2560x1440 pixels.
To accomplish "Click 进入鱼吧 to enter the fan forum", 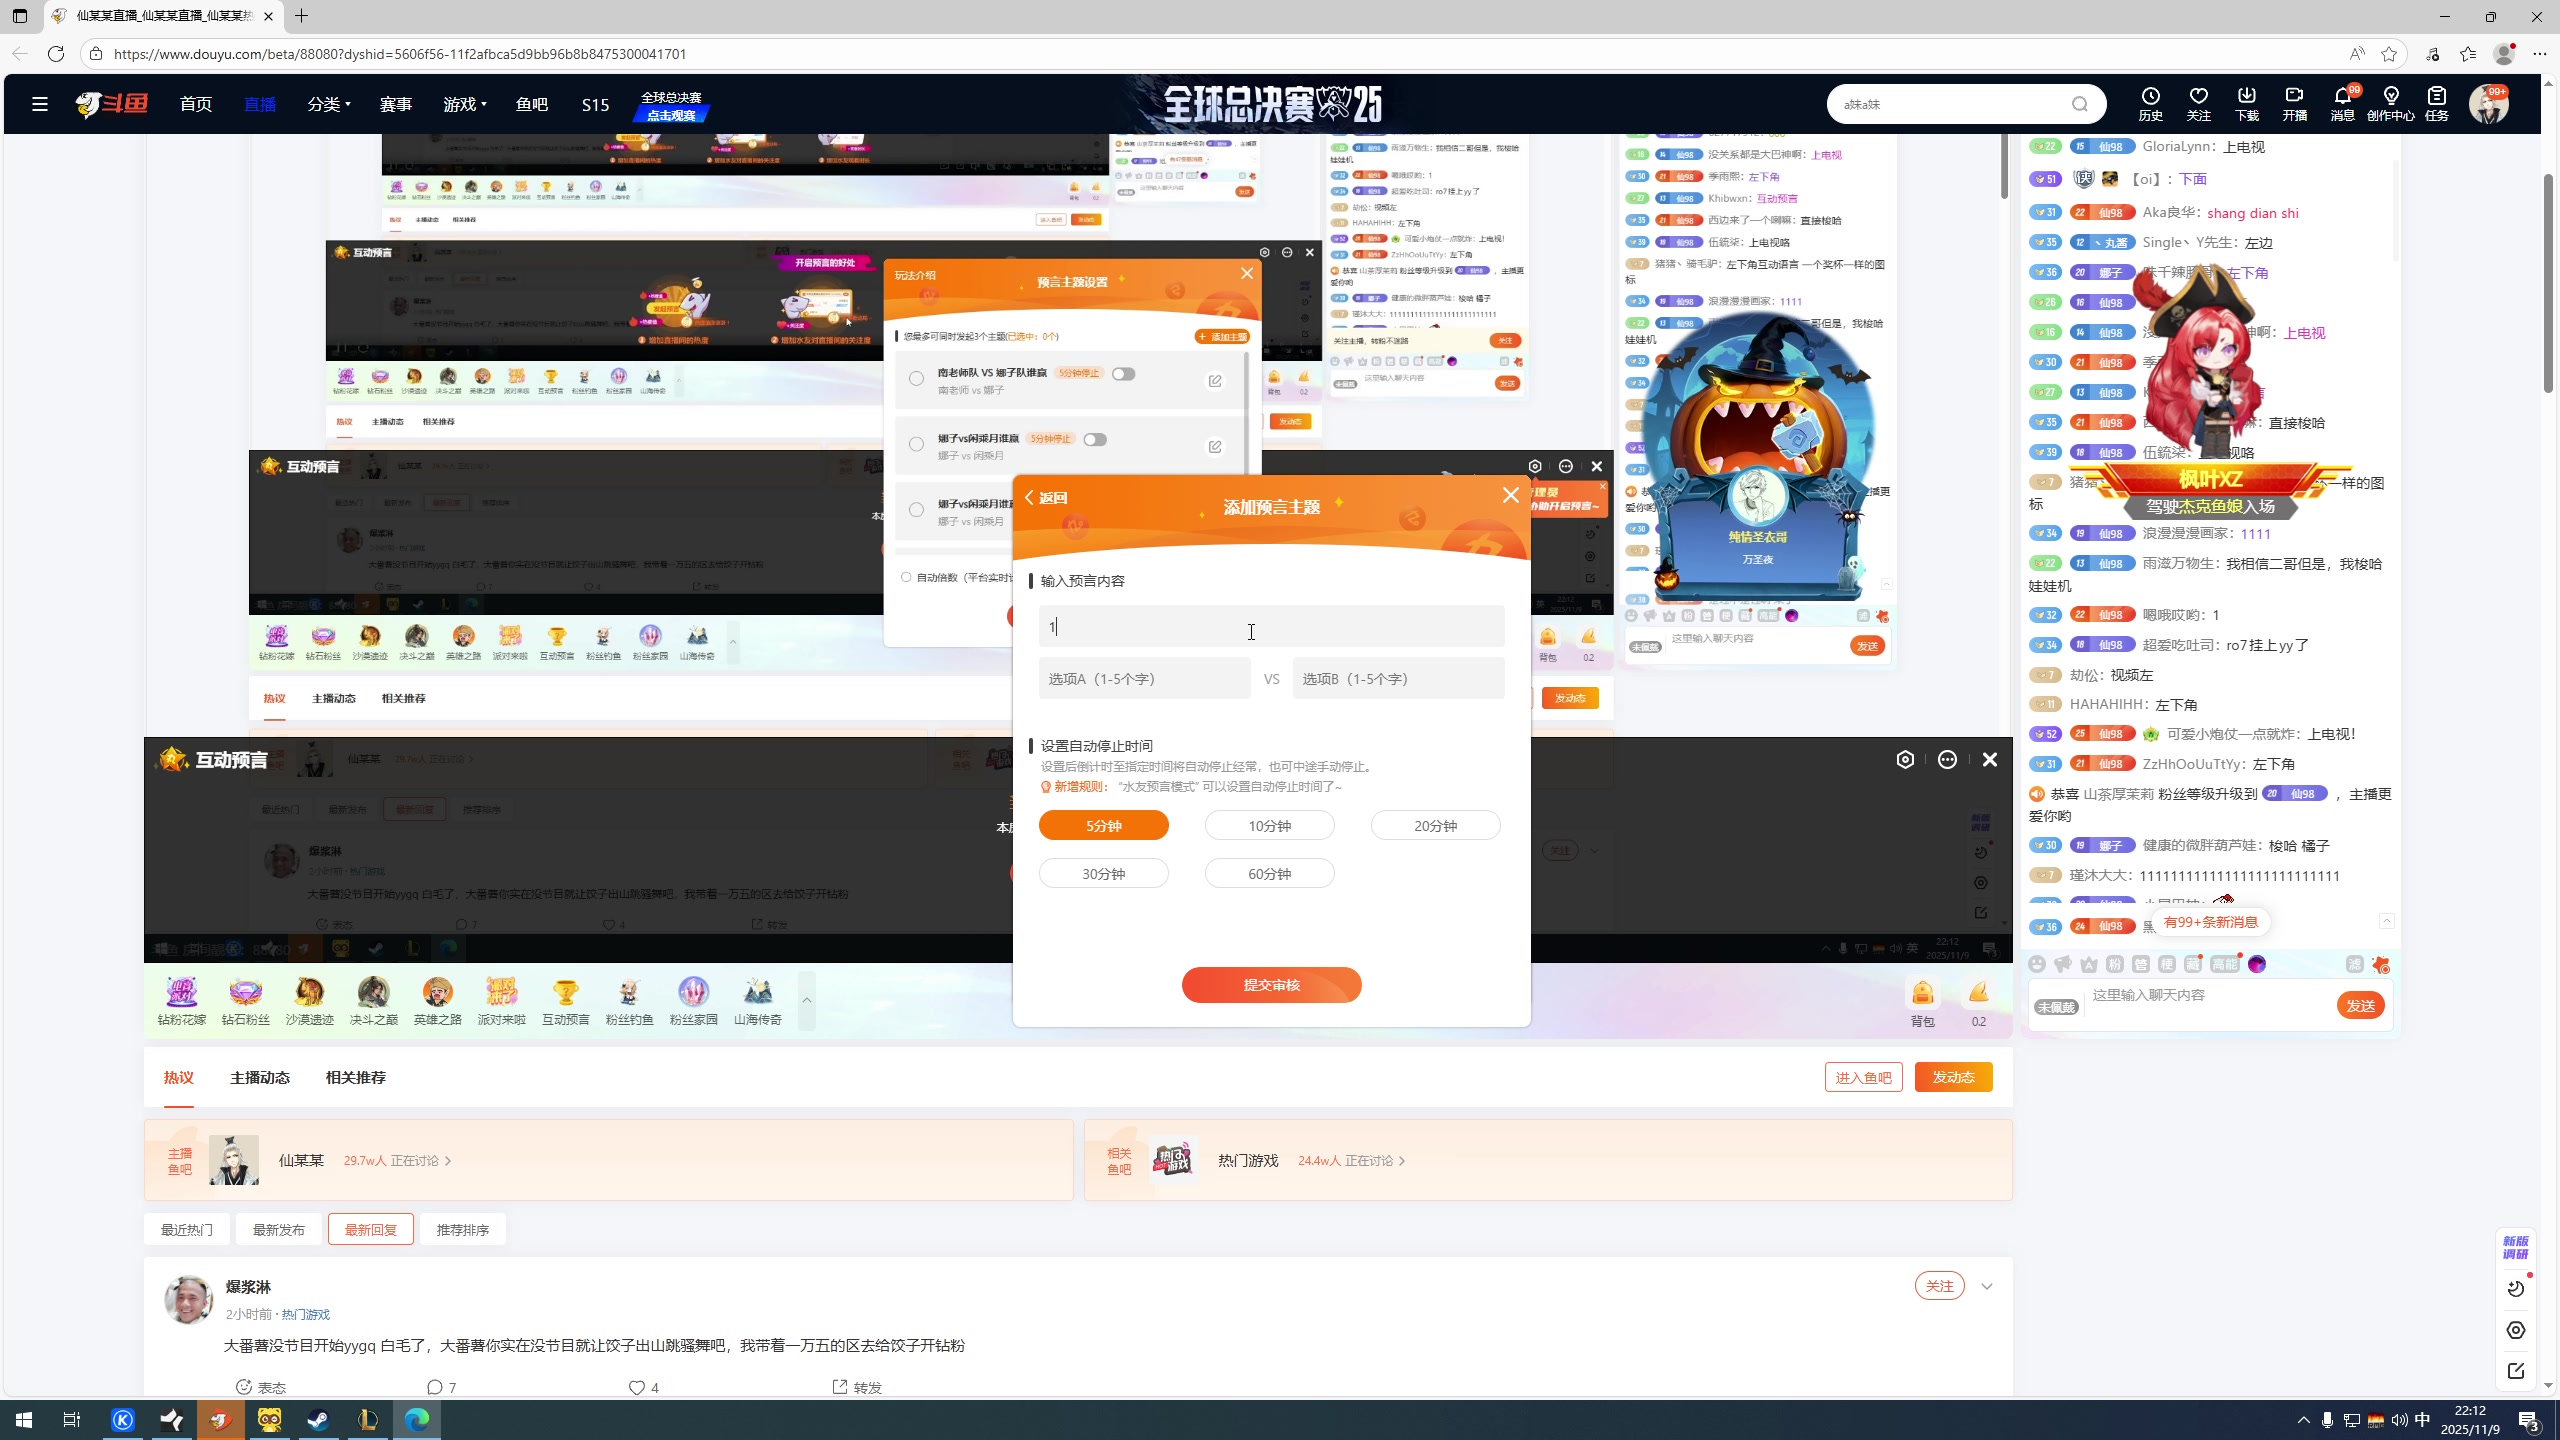I will [x=1863, y=1077].
